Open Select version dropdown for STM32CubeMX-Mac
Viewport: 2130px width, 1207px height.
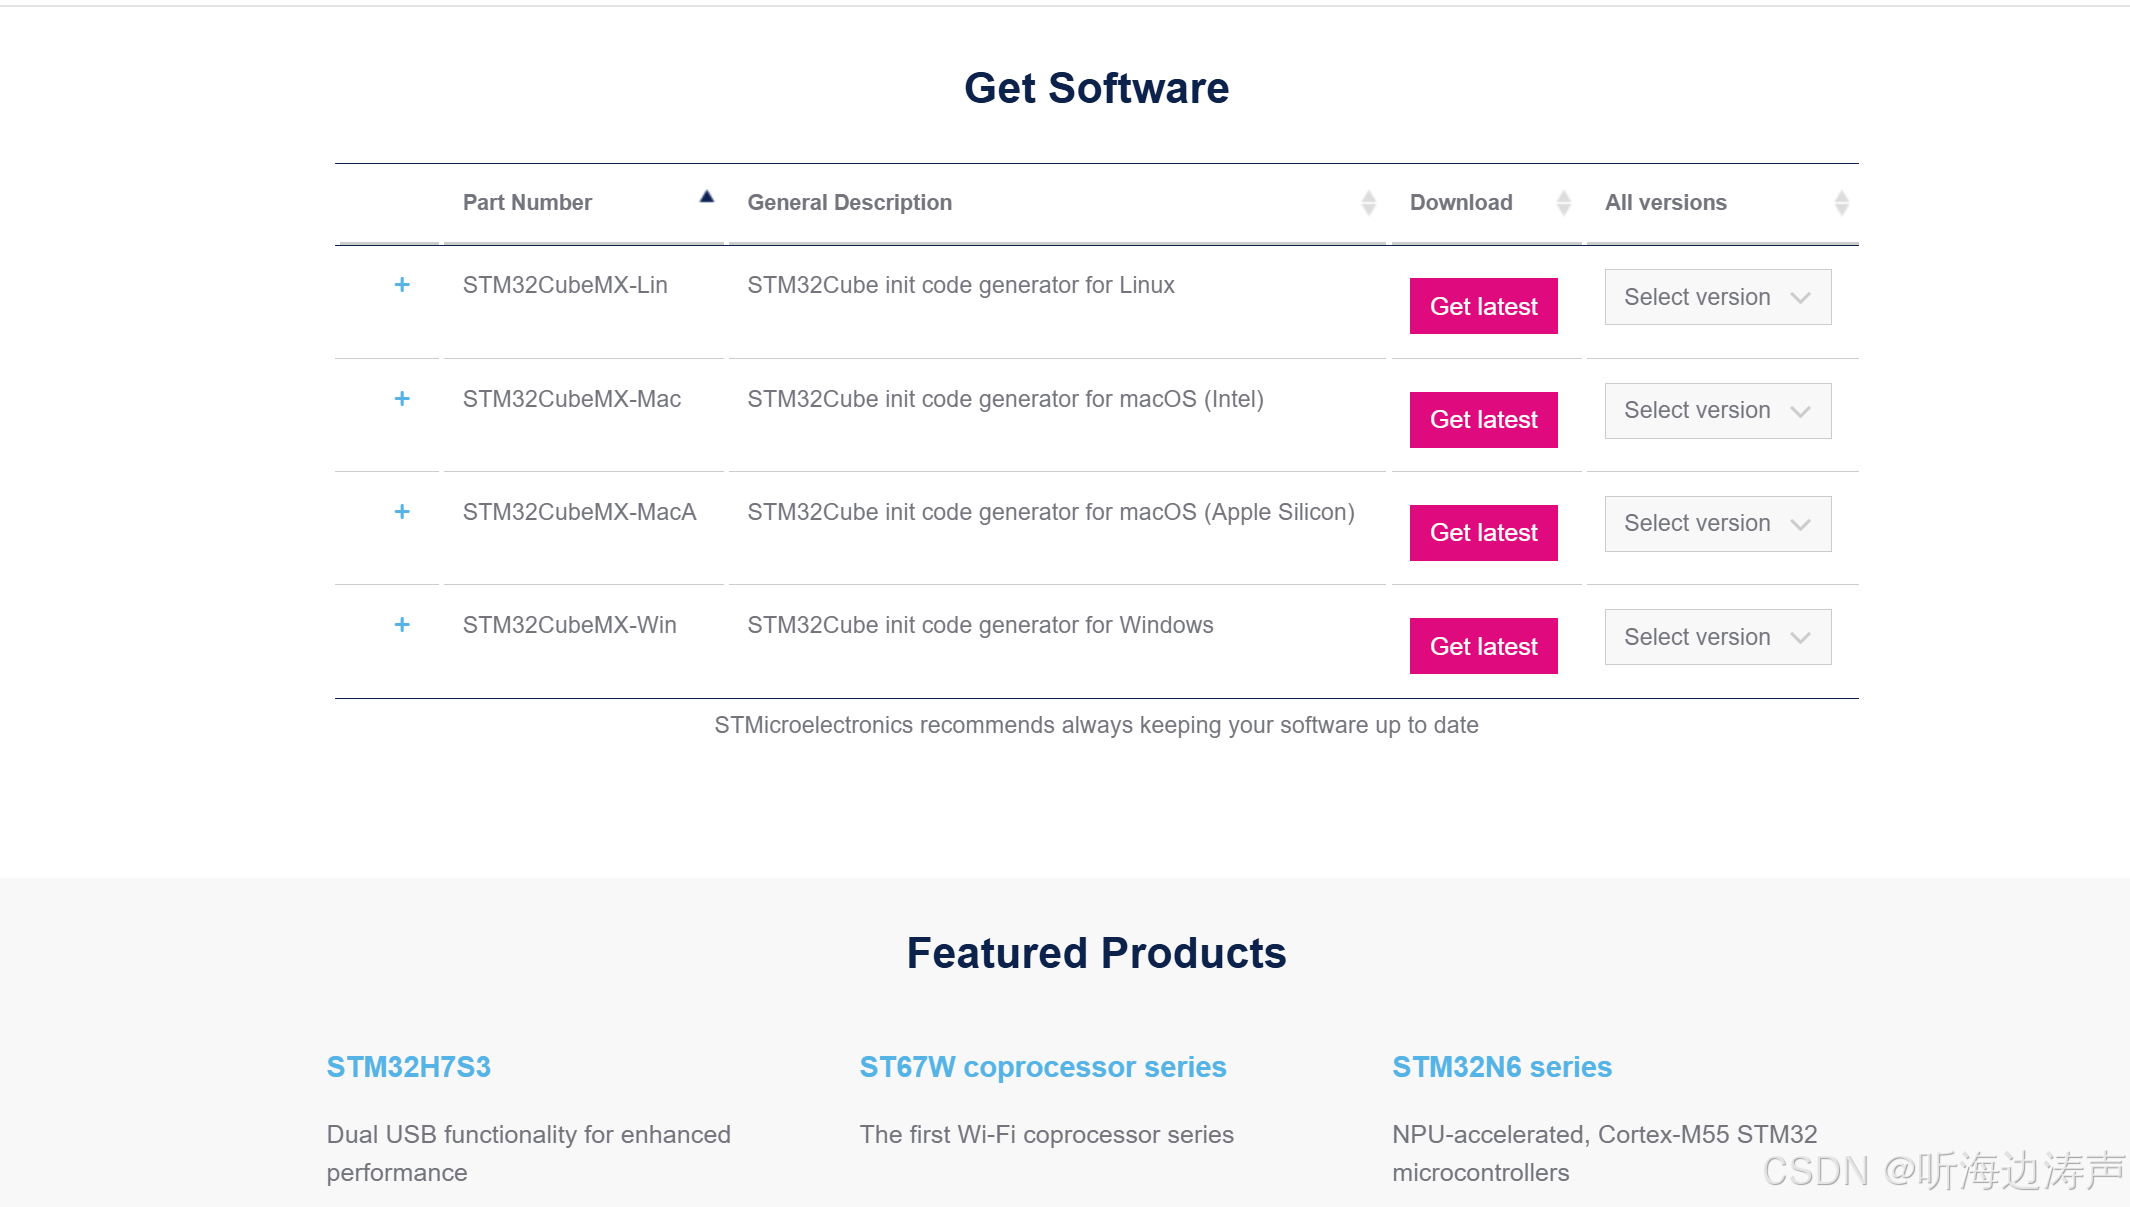[1718, 411]
